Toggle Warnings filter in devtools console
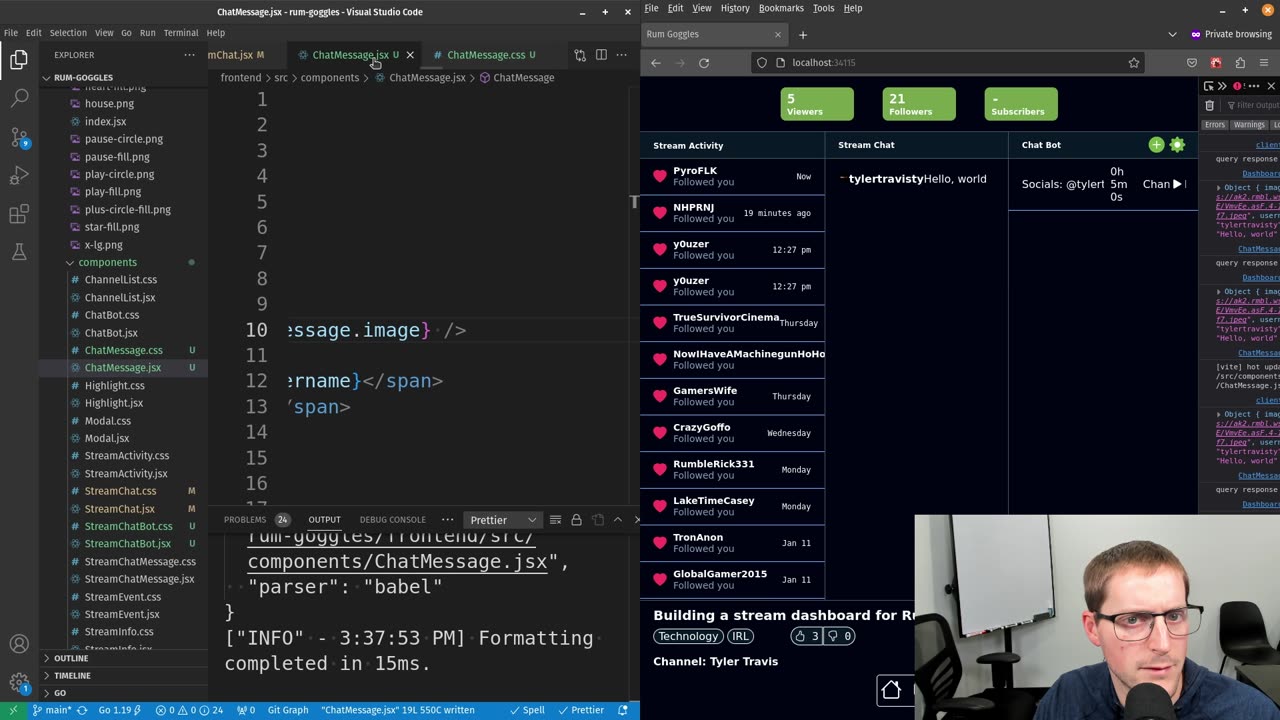The image size is (1280, 720). (x=1249, y=125)
